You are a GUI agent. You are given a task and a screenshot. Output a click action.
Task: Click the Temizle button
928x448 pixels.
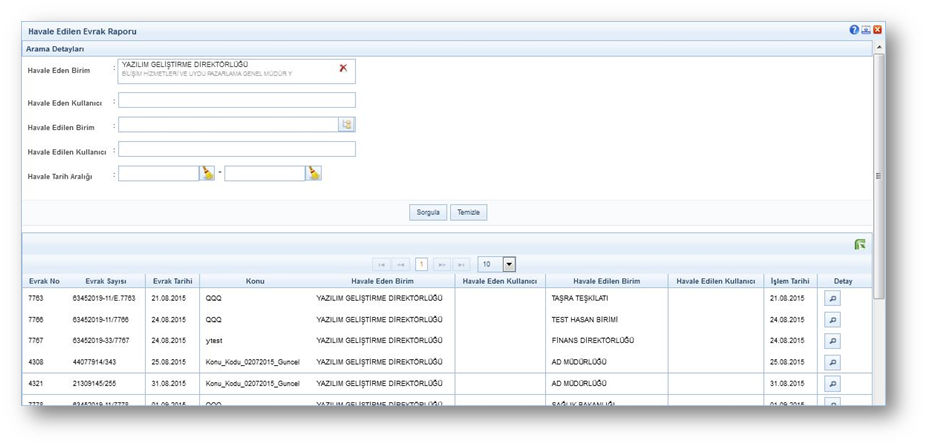[469, 212]
